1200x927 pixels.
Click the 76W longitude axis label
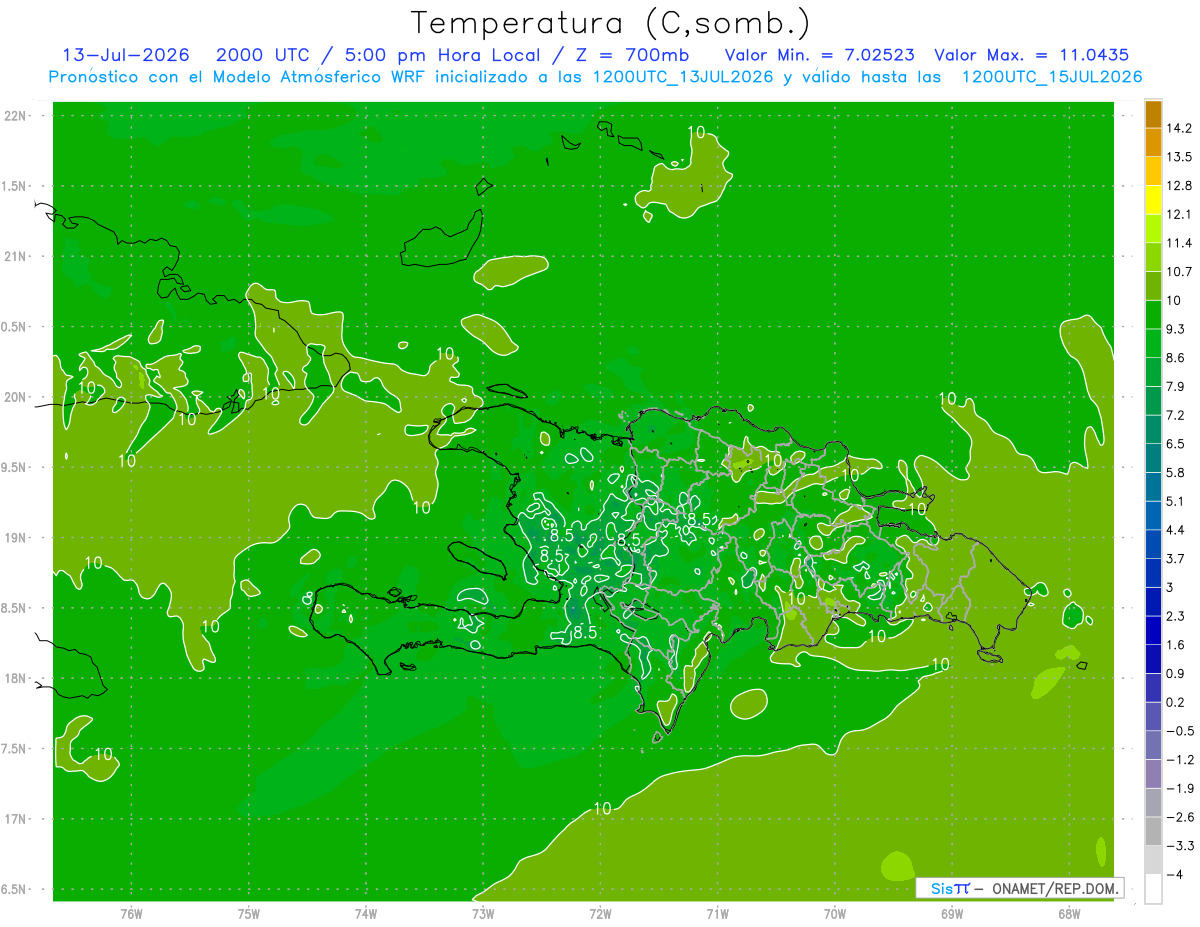point(131,914)
